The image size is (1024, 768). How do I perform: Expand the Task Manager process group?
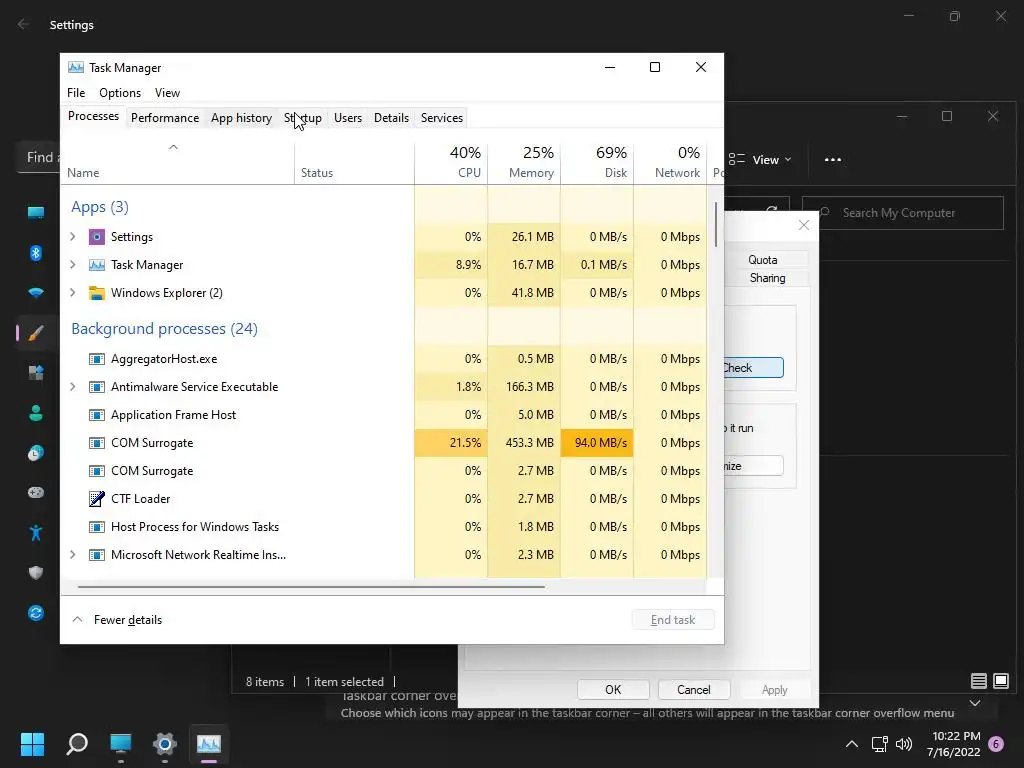click(x=72, y=265)
